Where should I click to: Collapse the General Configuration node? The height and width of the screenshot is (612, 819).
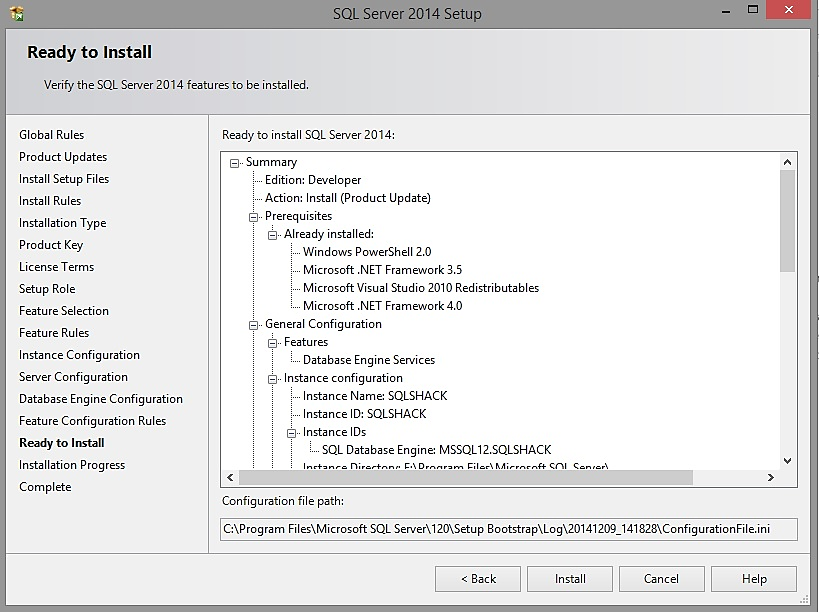click(x=253, y=325)
